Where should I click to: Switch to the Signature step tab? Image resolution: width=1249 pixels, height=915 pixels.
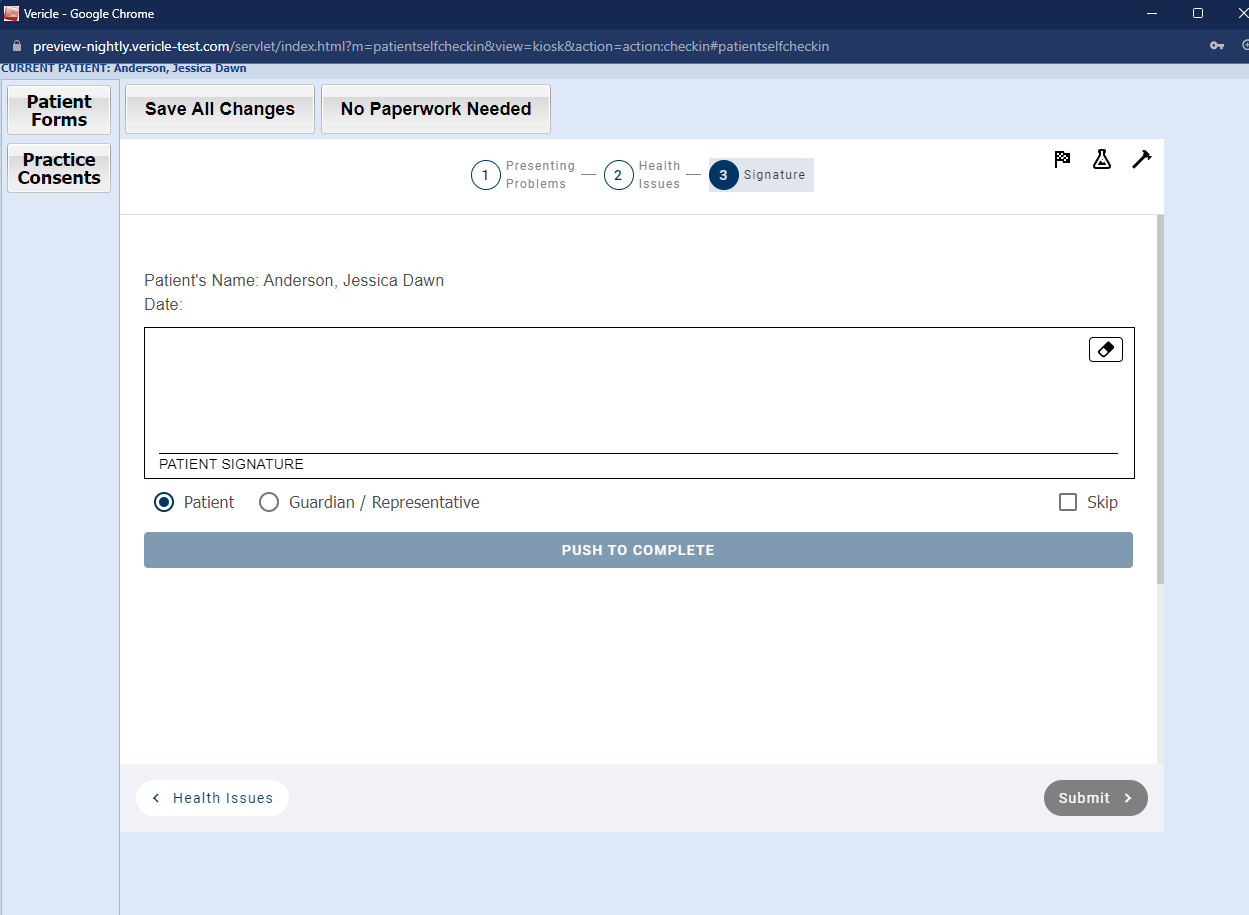(761, 175)
